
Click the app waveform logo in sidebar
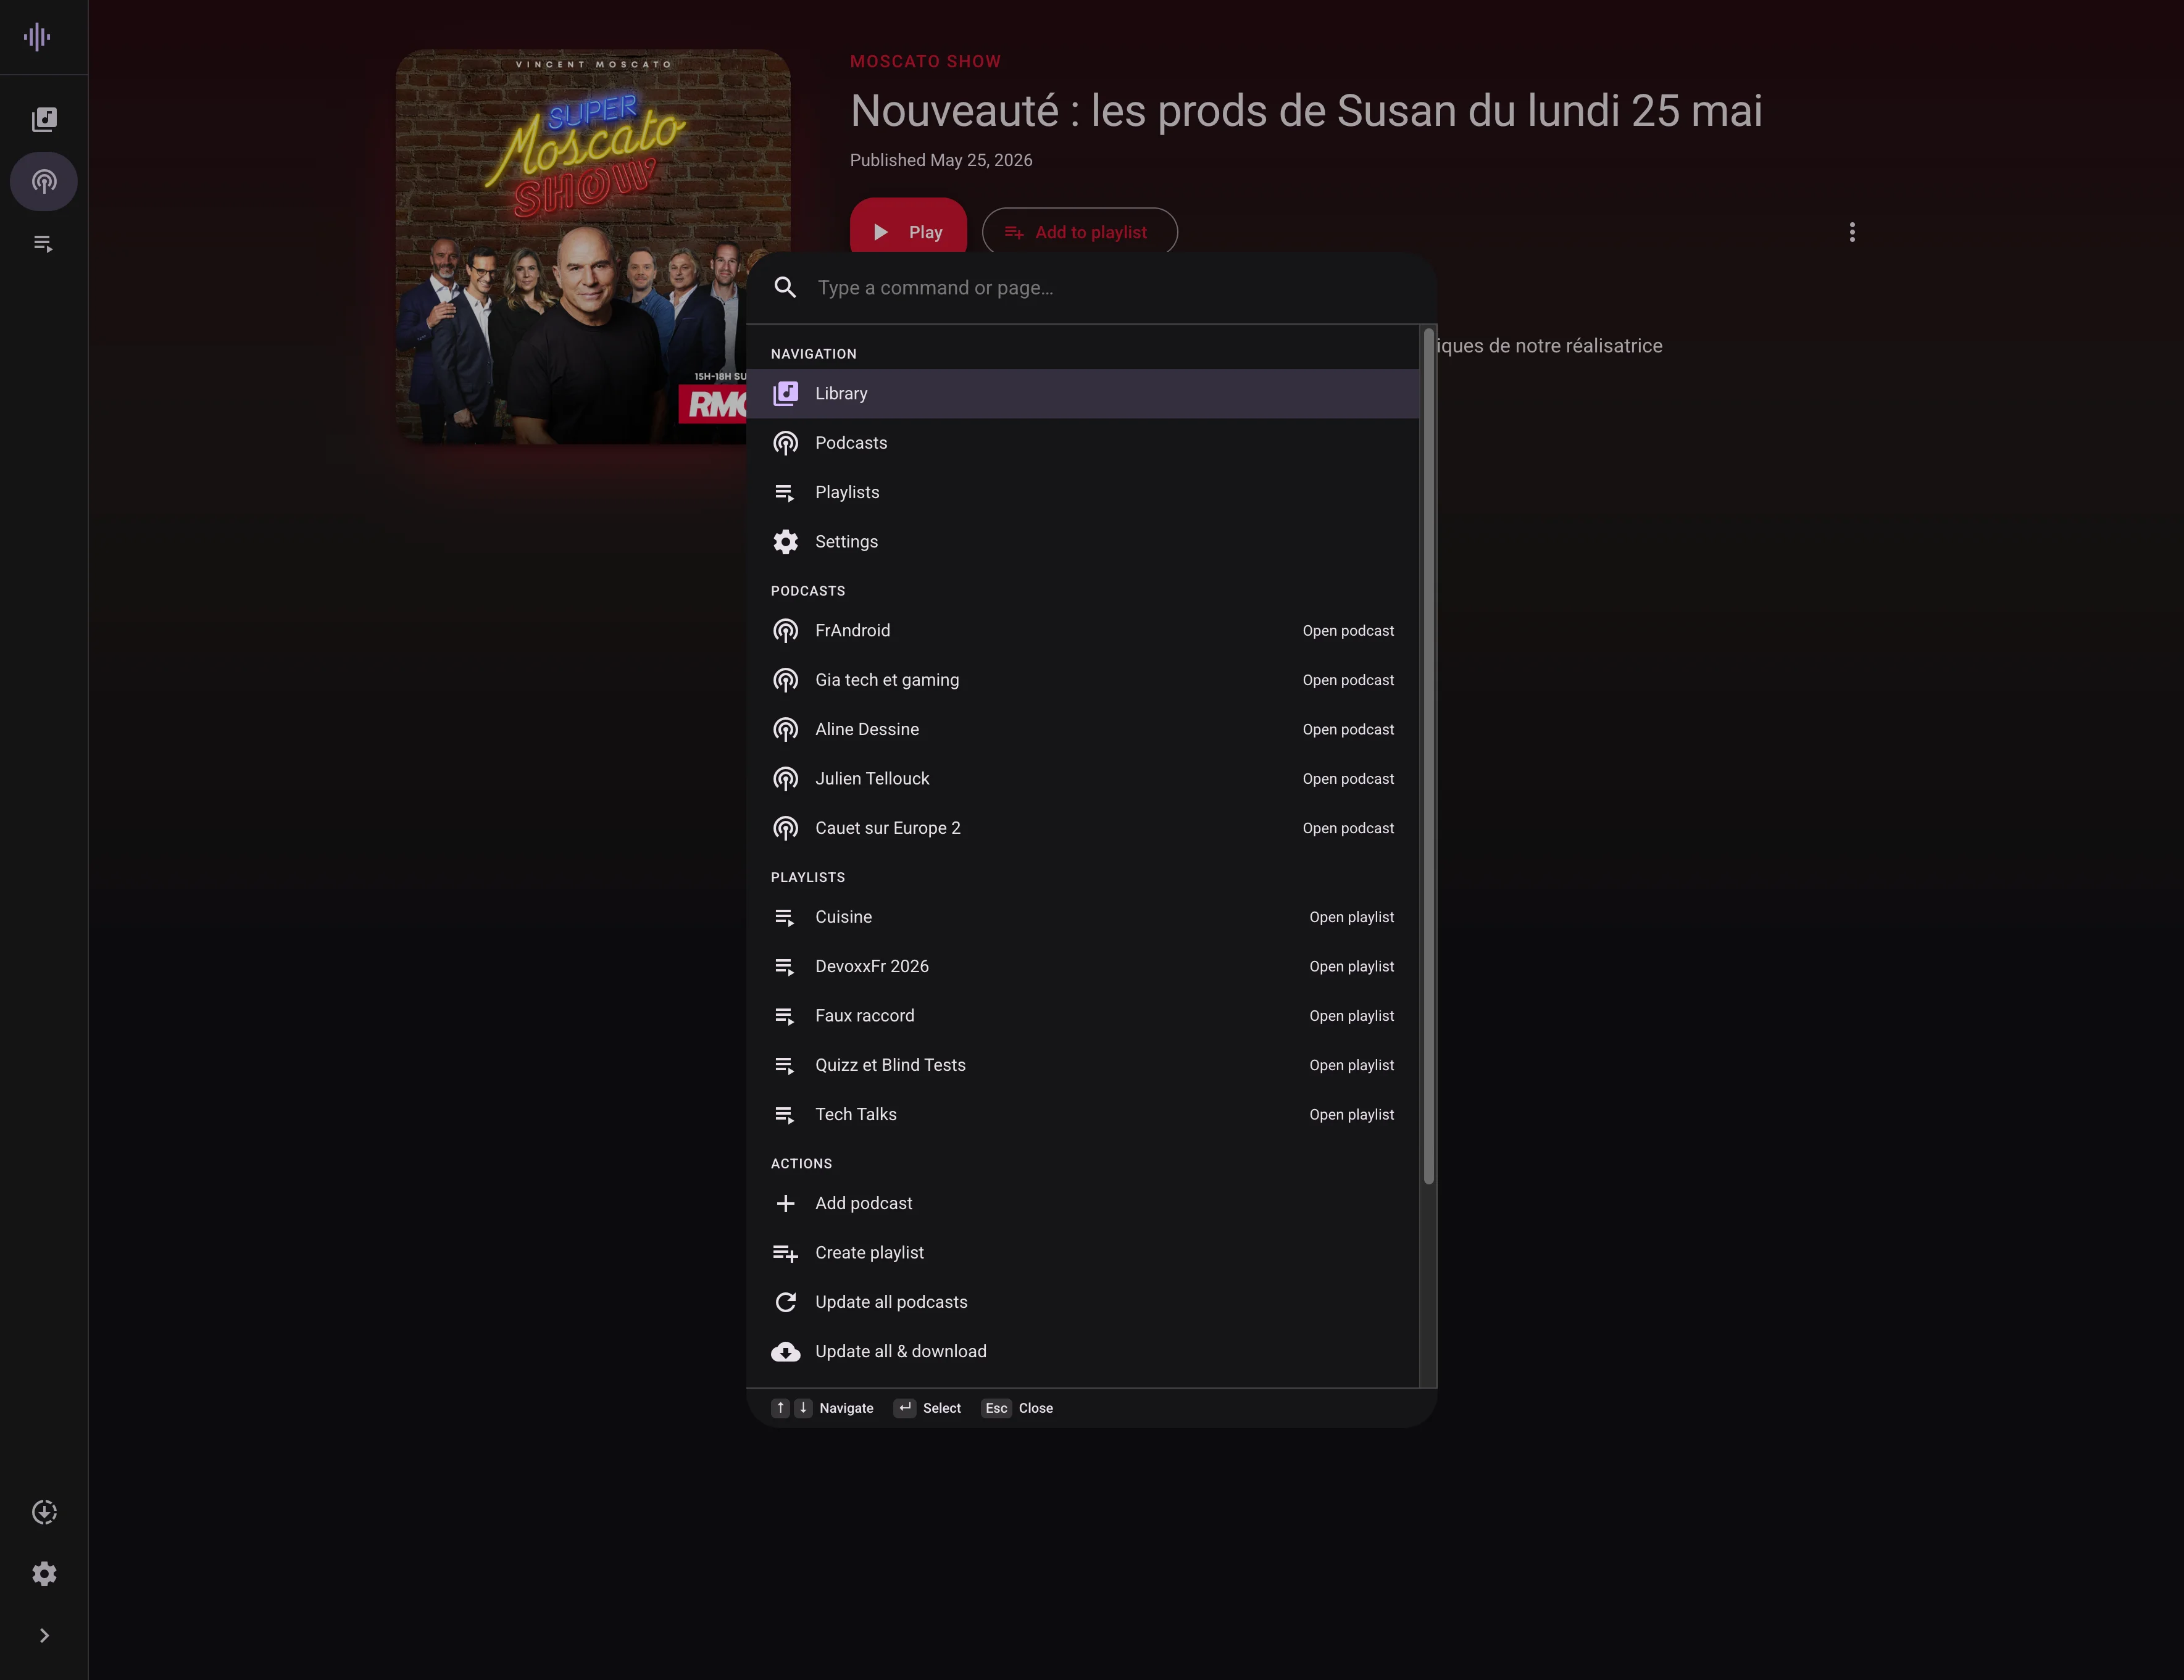(37, 37)
